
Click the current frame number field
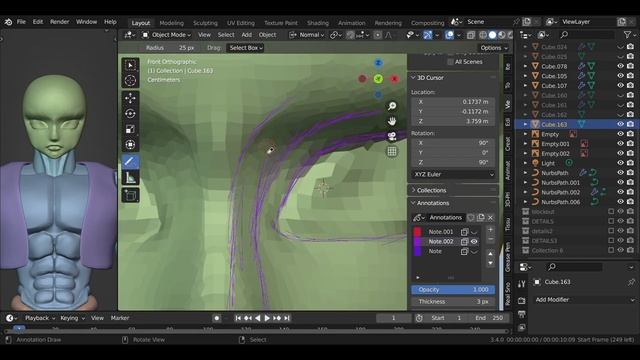[393, 318]
